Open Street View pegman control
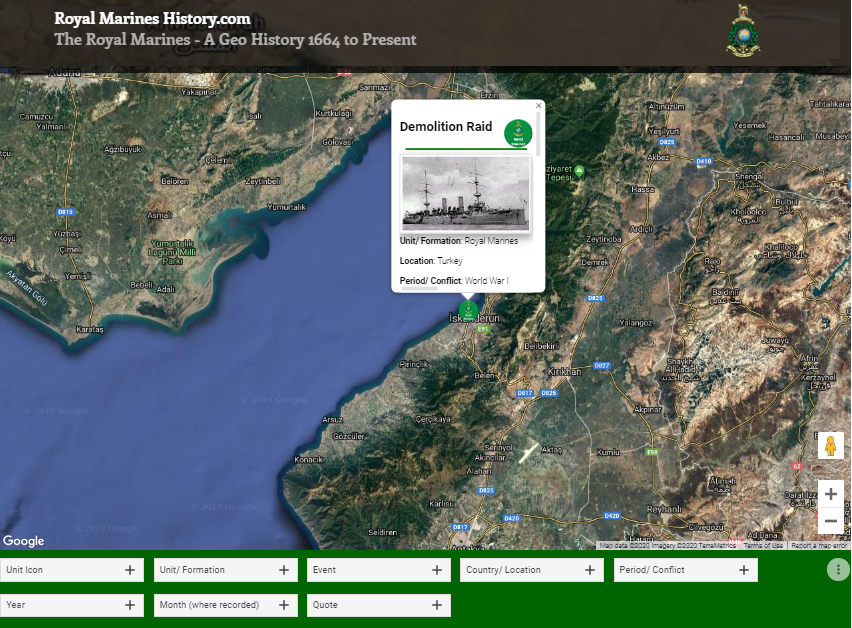Image resolution: width=852 pixels, height=628 pixels. pos(830,446)
